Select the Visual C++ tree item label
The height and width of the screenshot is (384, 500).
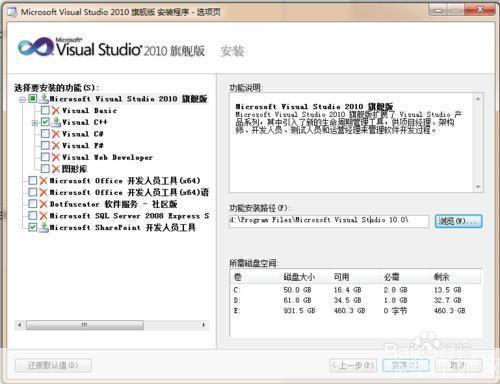[x=85, y=122]
